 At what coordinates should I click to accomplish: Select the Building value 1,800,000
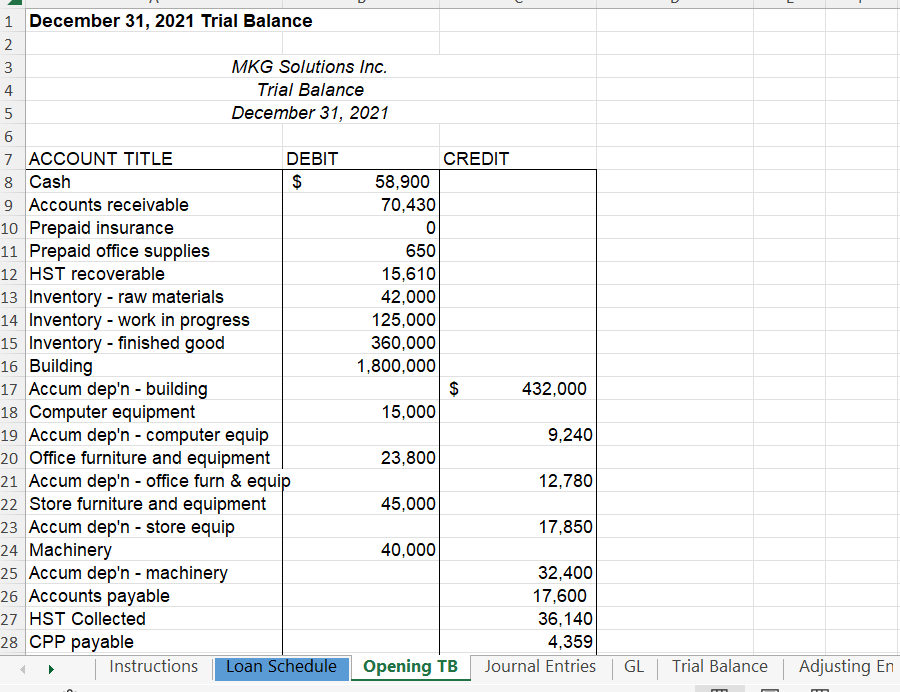coord(361,366)
